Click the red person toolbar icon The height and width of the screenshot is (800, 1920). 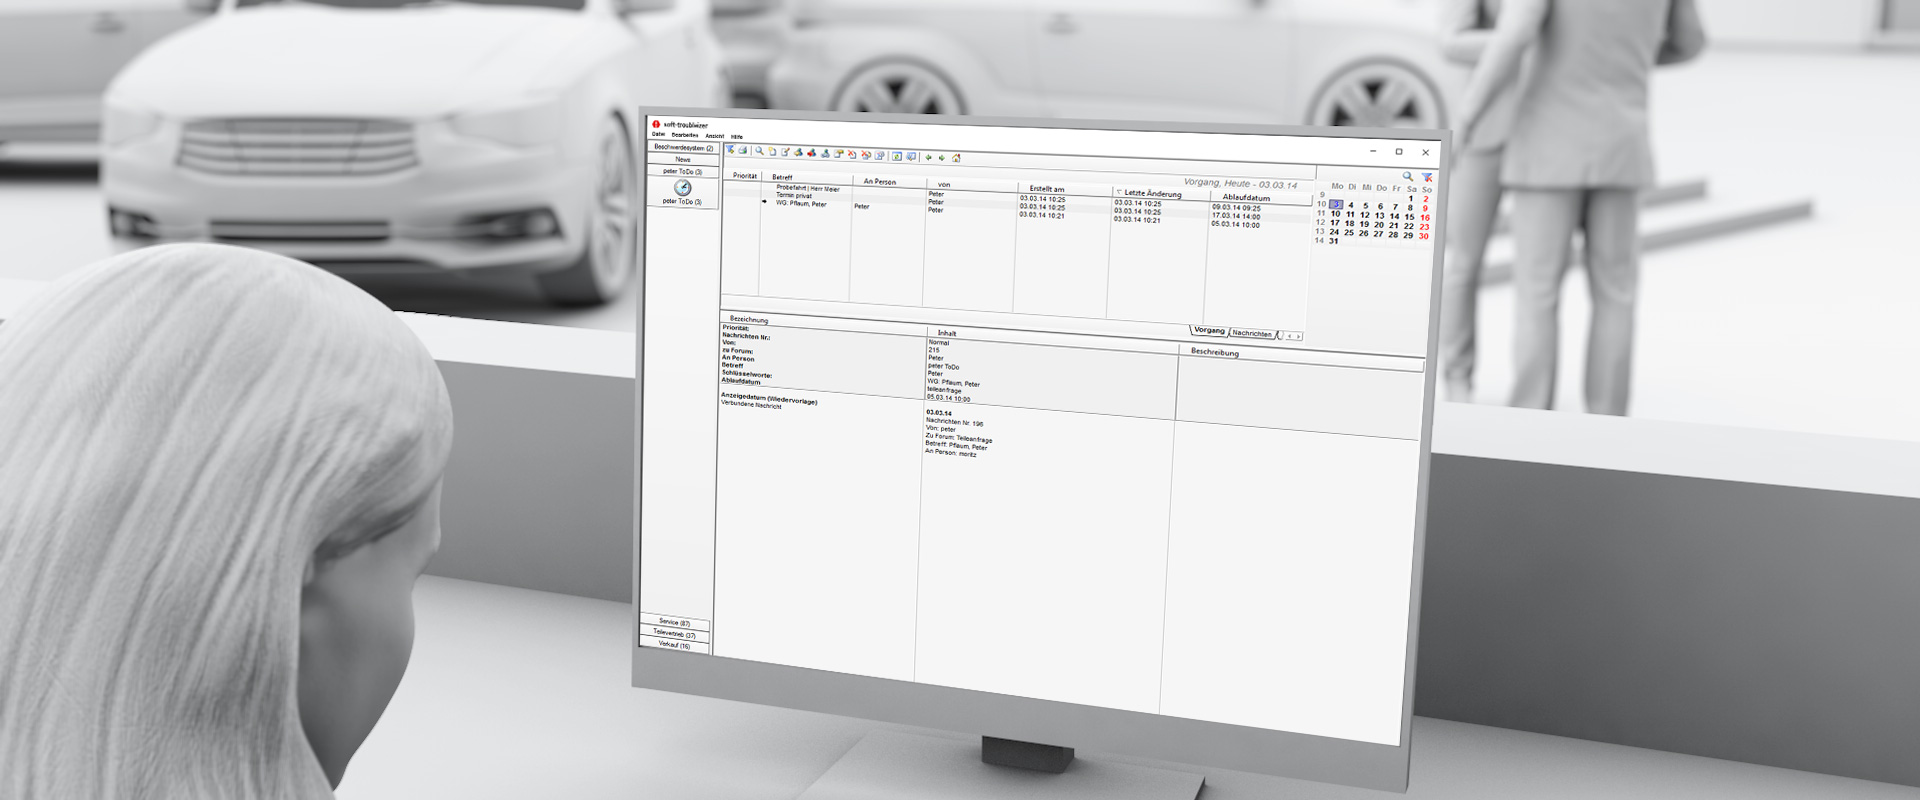pos(811,153)
